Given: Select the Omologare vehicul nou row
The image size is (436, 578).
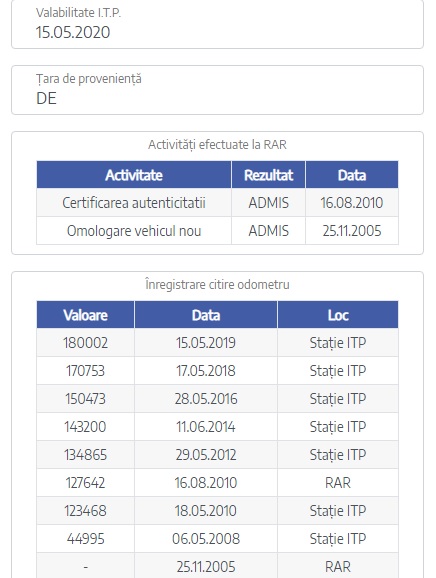Looking at the screenshot, I should [217, 231].
